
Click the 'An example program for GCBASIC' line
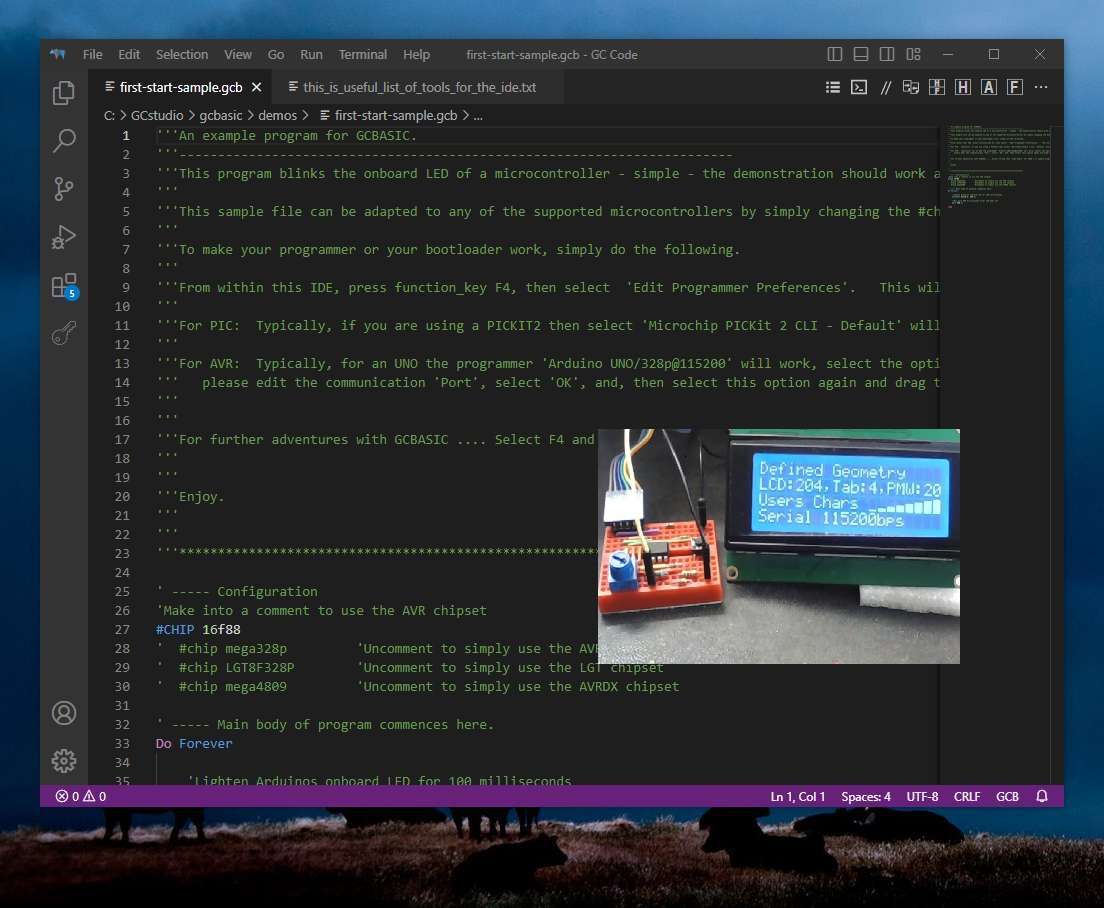click(287, 135)
